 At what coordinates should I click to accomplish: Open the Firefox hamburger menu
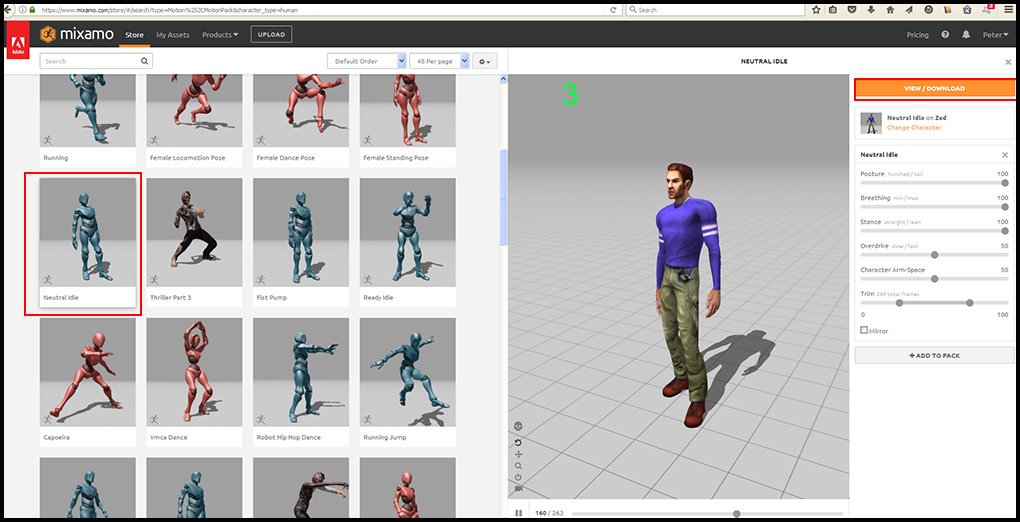1010,10
